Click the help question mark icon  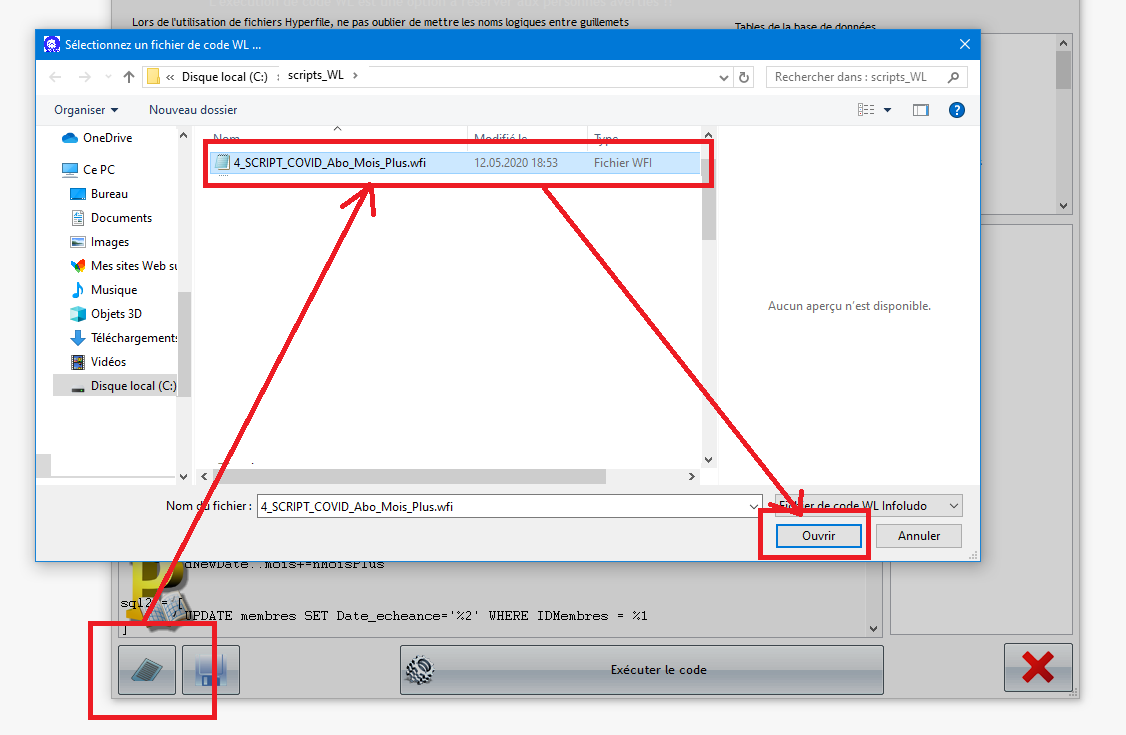pyautogui.click(x=956, y=110)
